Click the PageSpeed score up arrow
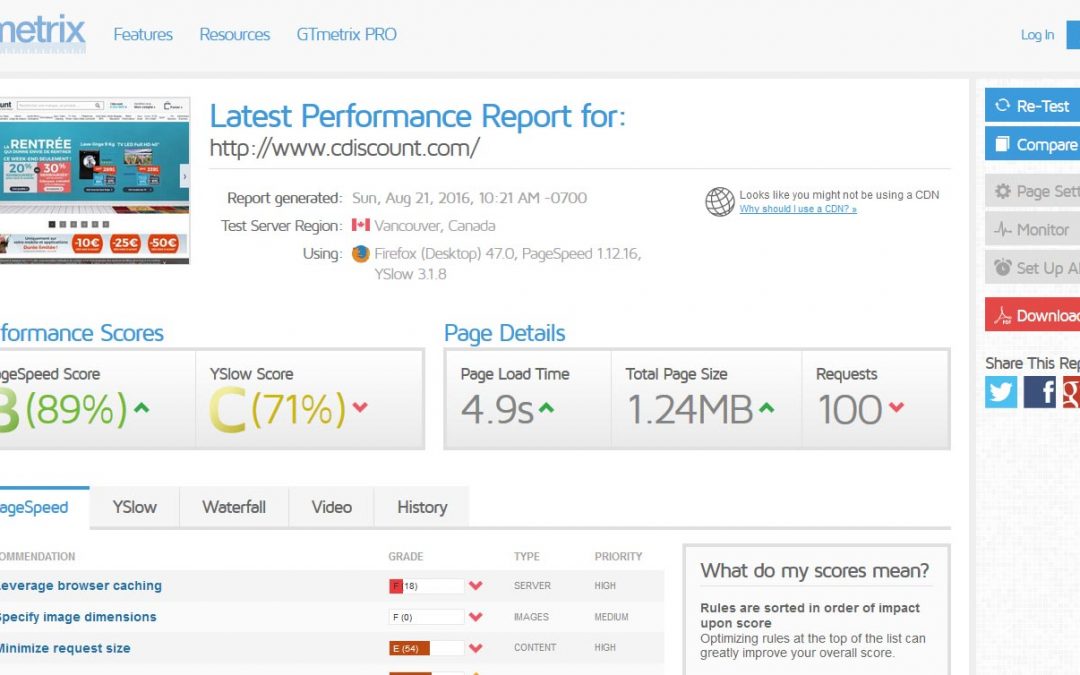 [141, 407]
